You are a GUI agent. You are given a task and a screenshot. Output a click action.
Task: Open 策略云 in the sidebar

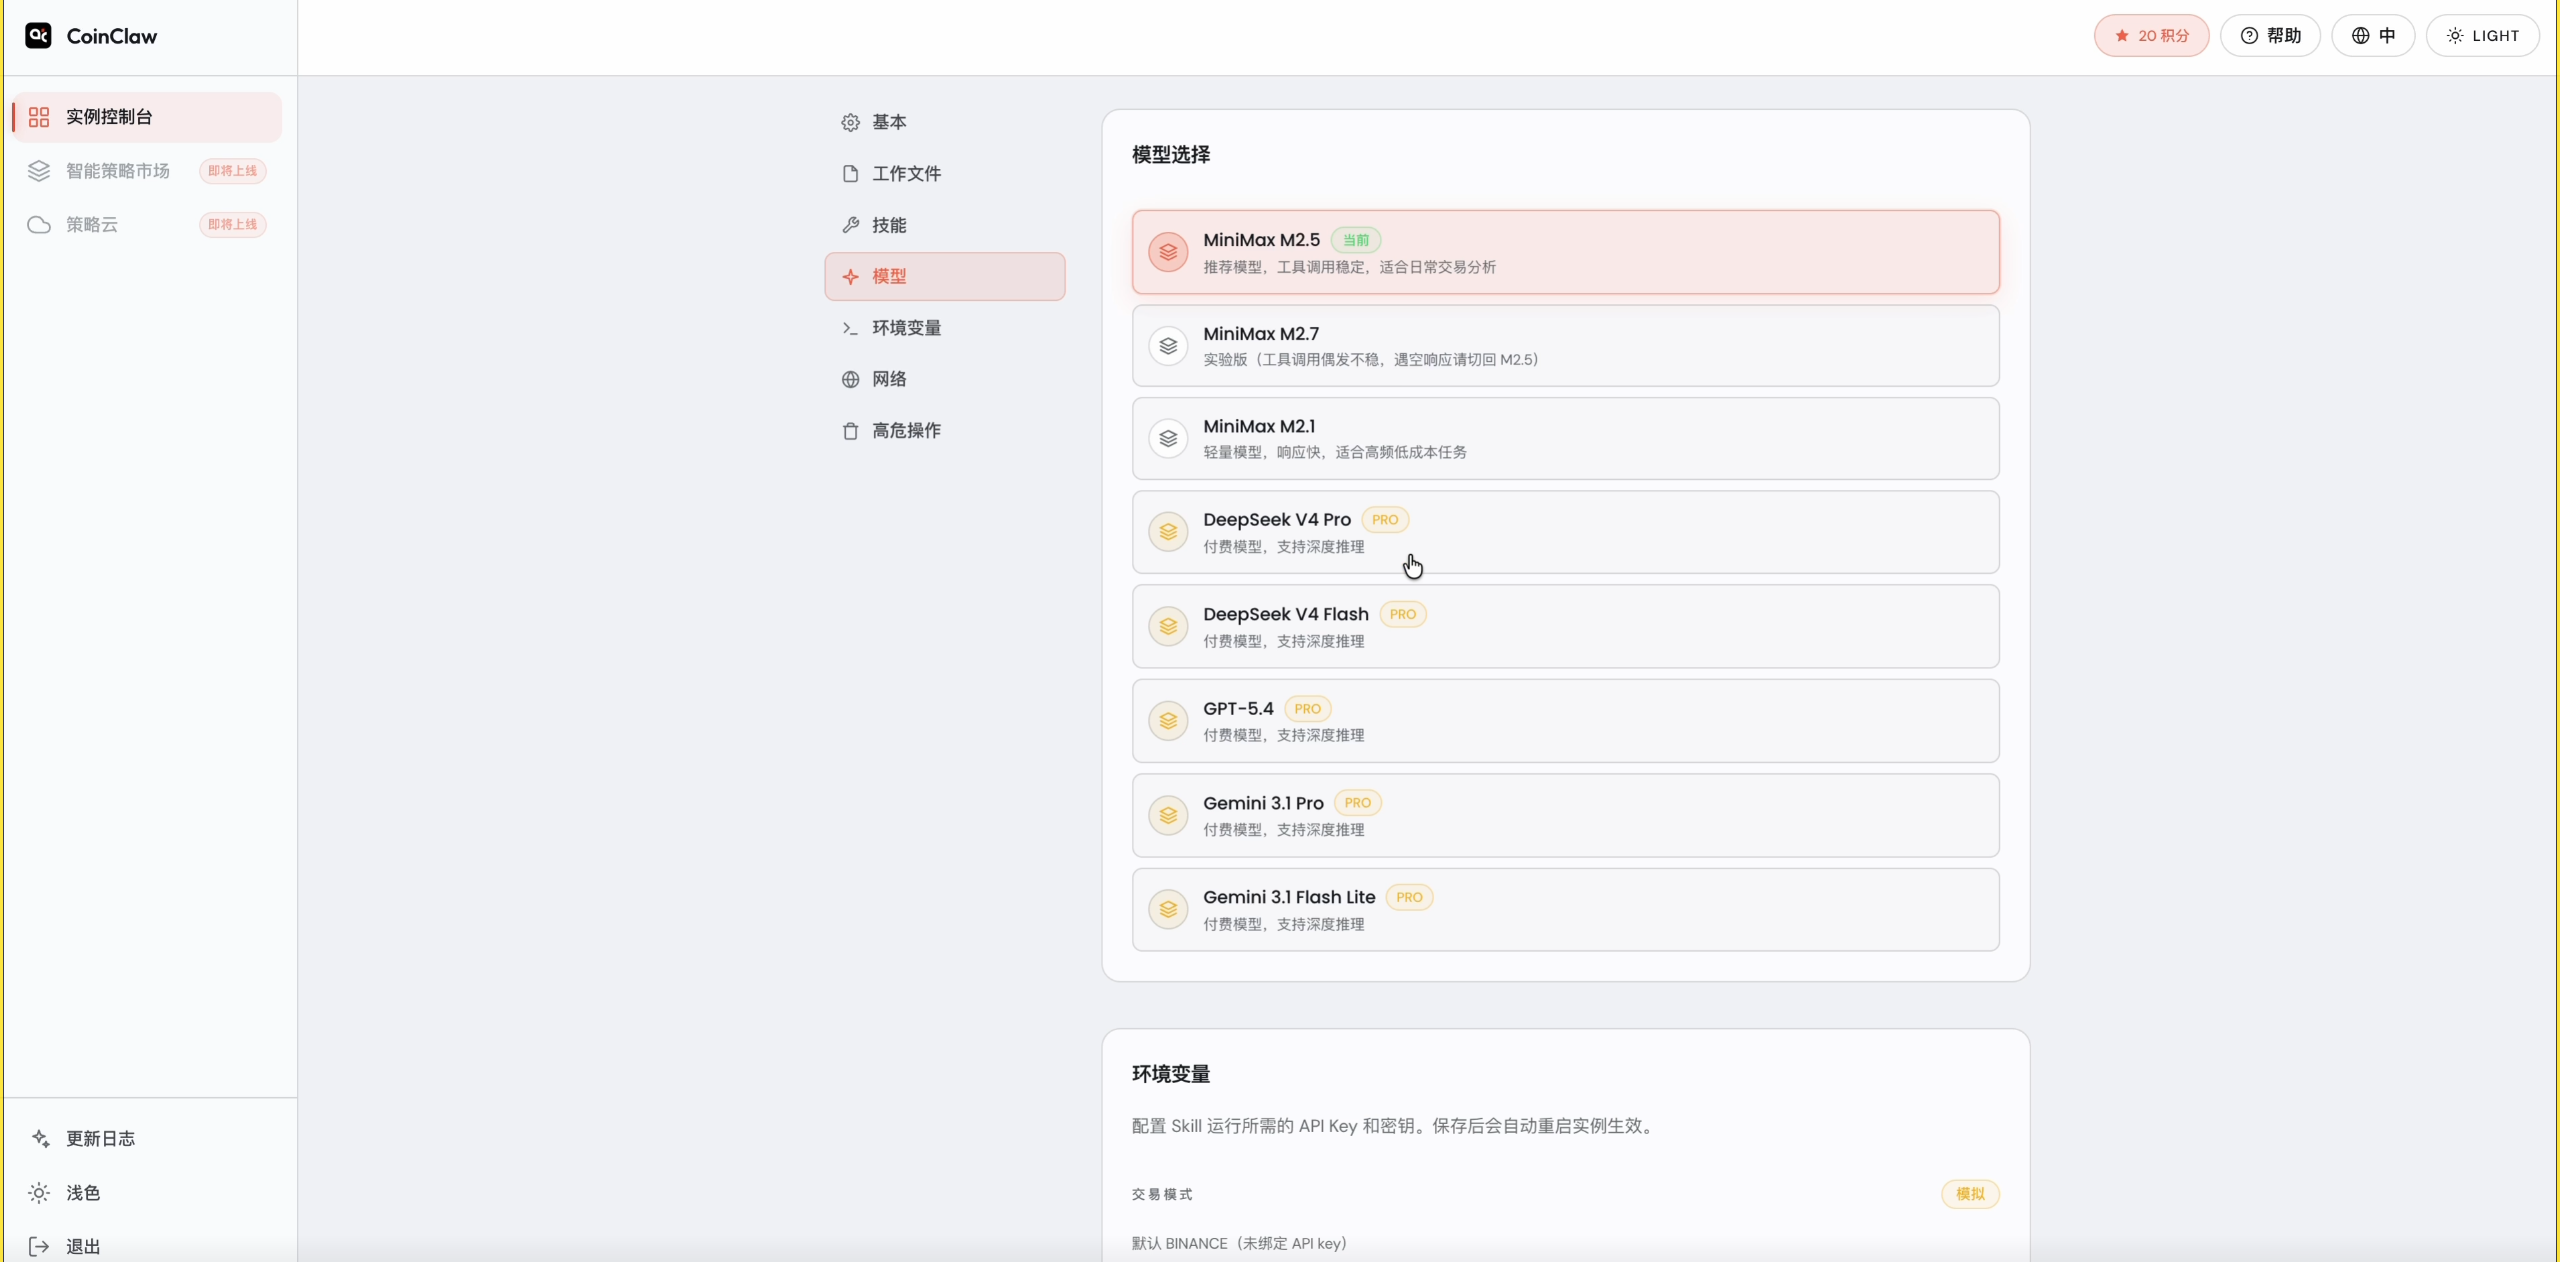coord(147,225)
